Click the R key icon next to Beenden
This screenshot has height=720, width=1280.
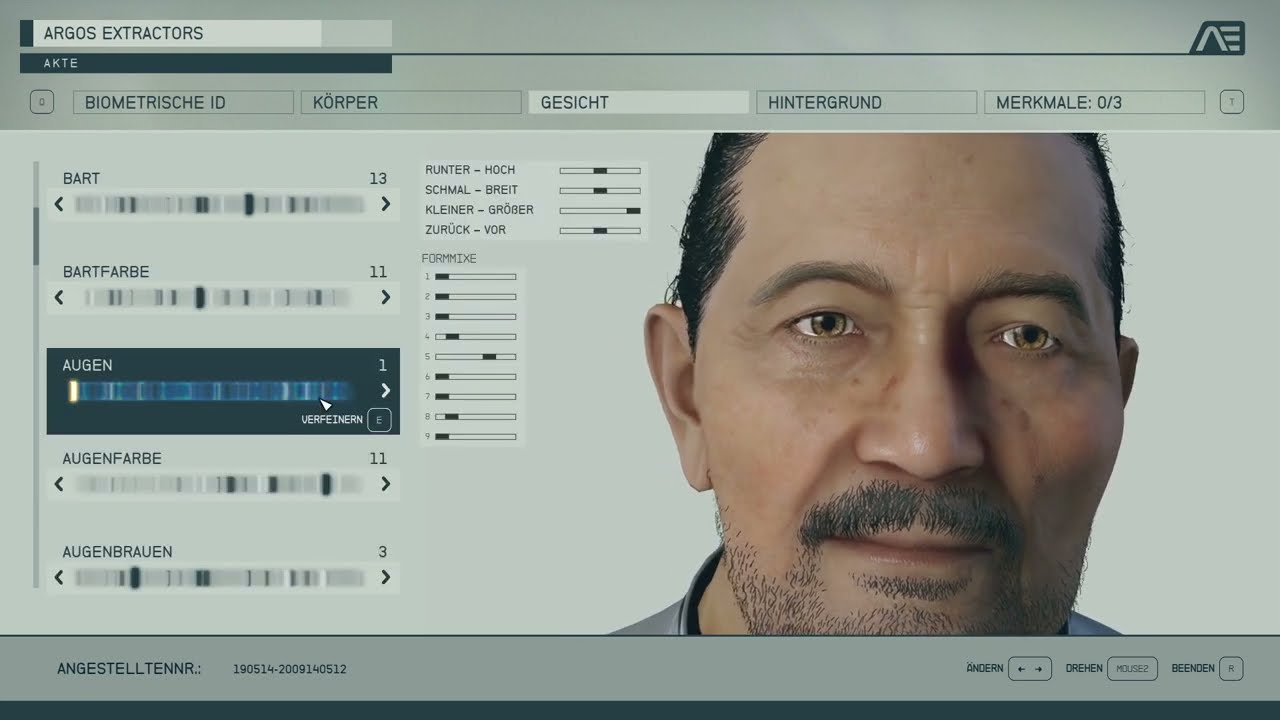(1231, 668)
